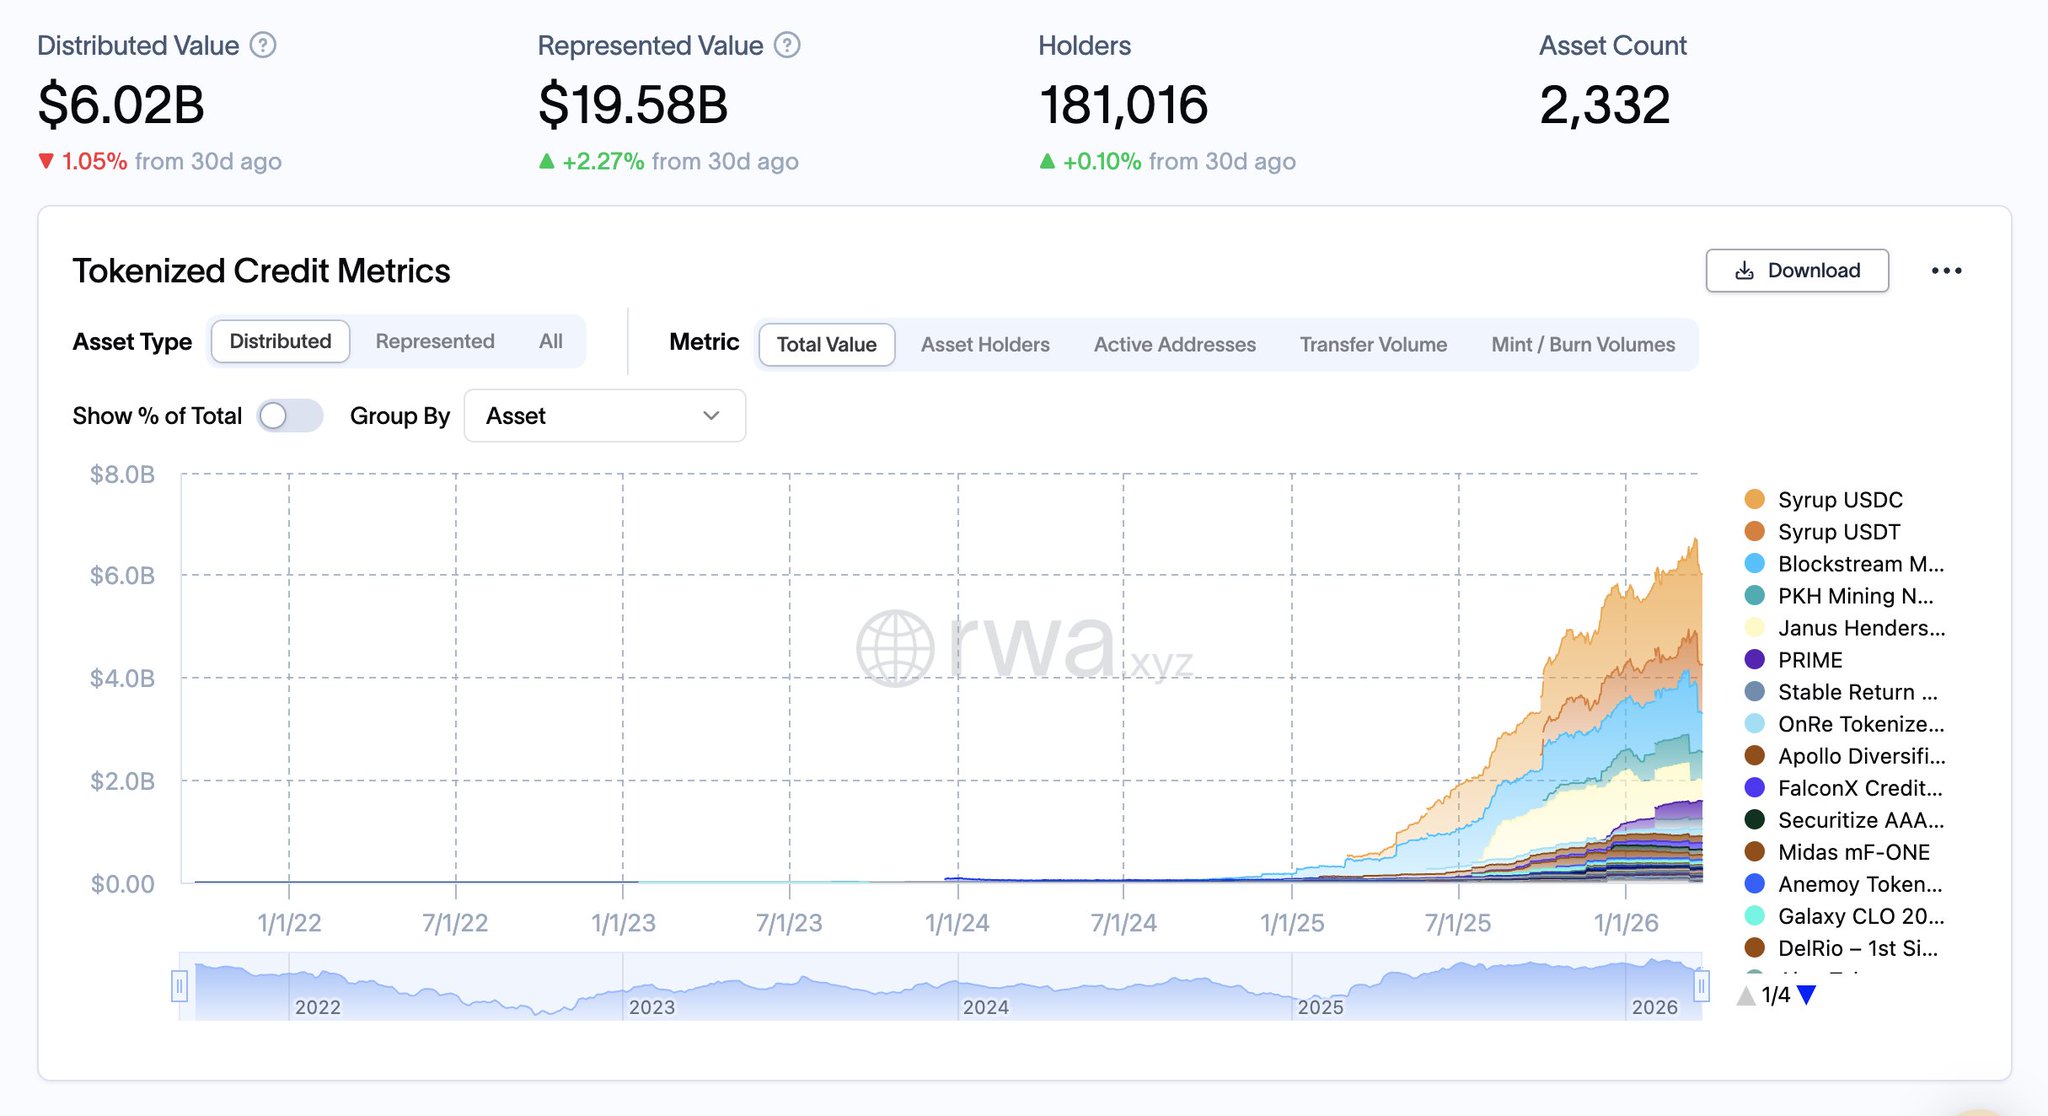Grab the left range slider handle
Screen dimensions: 2048x1116
pyautogui.click(x=179, y=987)
